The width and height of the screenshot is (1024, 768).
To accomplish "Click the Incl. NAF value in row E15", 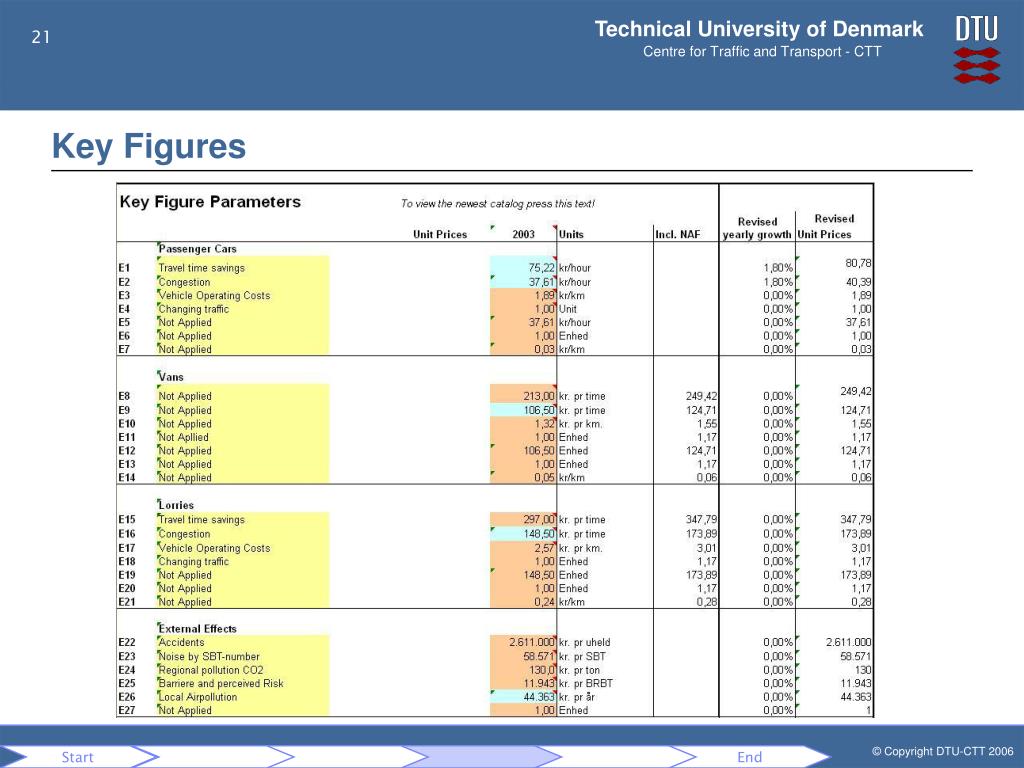I will click(701, 520).
